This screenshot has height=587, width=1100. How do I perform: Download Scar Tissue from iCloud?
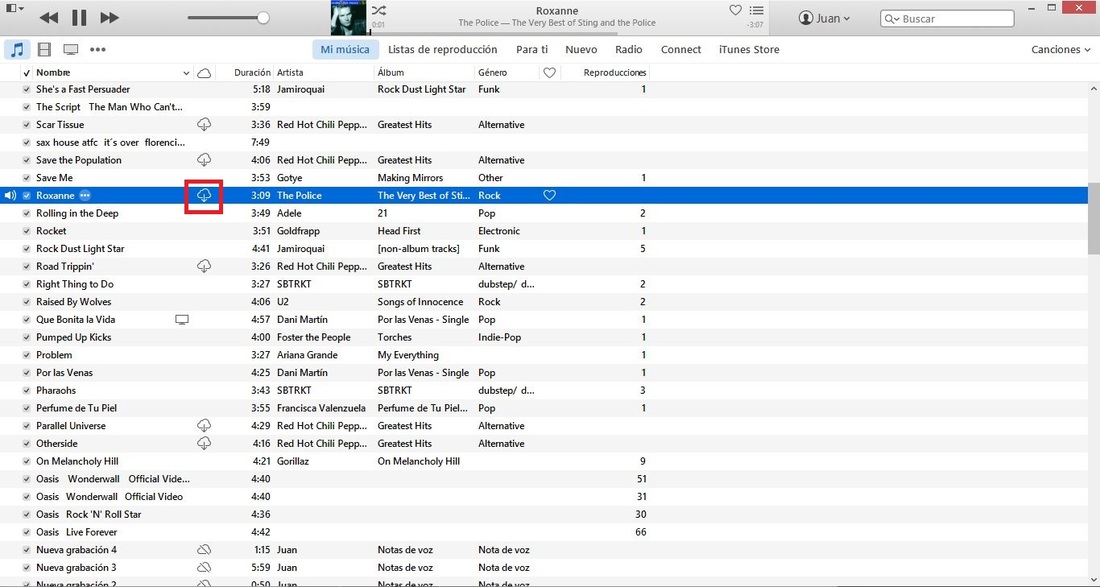(204, 124)
